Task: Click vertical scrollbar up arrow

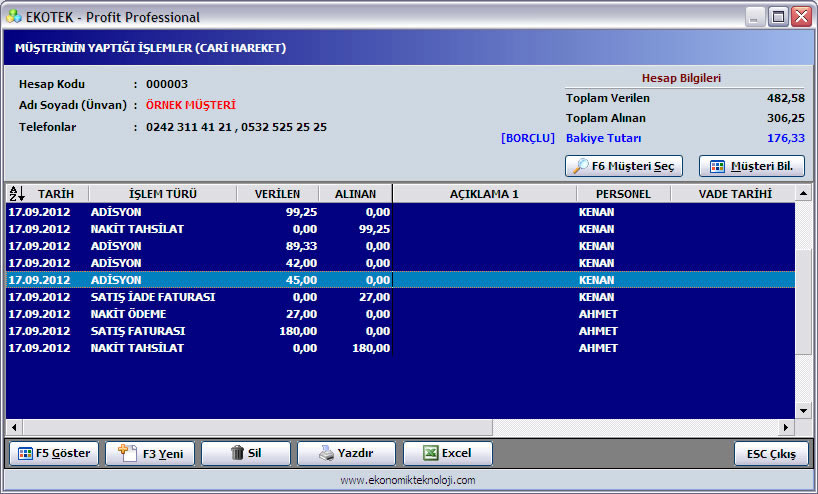Action: 803,193
